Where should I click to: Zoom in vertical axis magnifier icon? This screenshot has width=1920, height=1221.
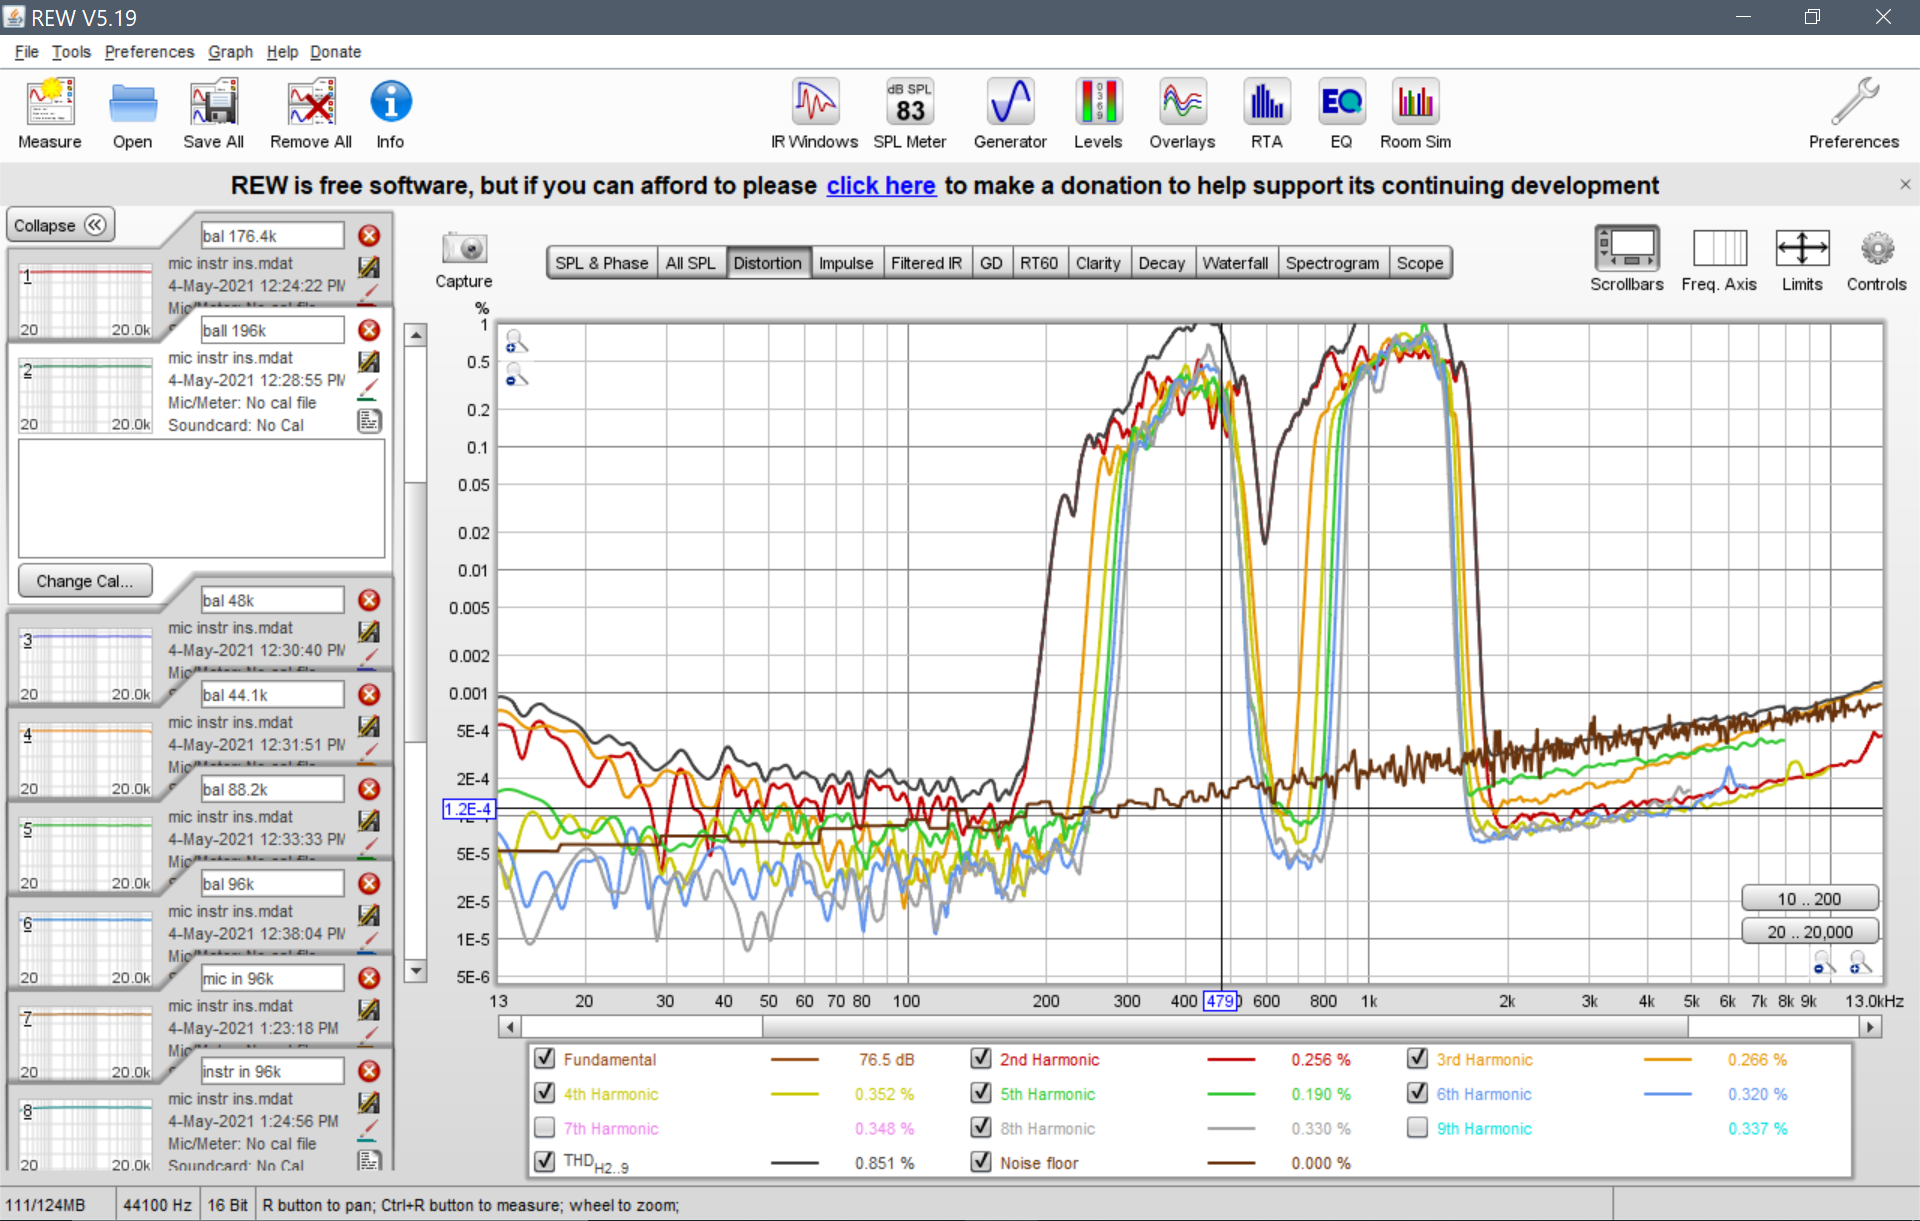[x=516, y=342]
